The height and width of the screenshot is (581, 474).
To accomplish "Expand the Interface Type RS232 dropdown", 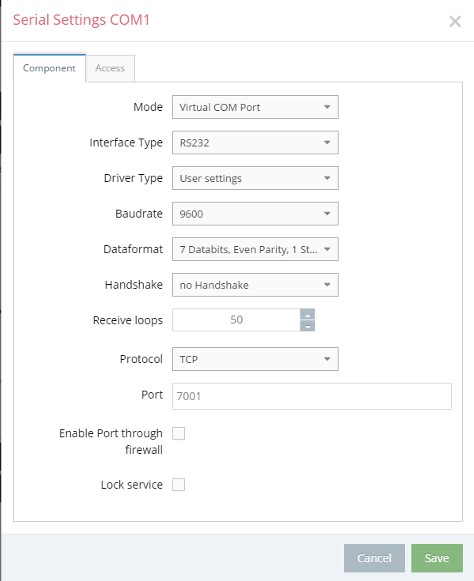I will point(255,143).
